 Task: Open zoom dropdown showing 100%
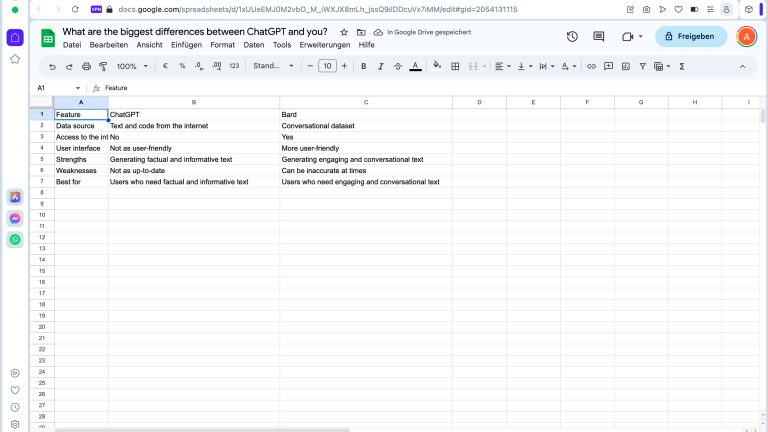coord(132,66)
